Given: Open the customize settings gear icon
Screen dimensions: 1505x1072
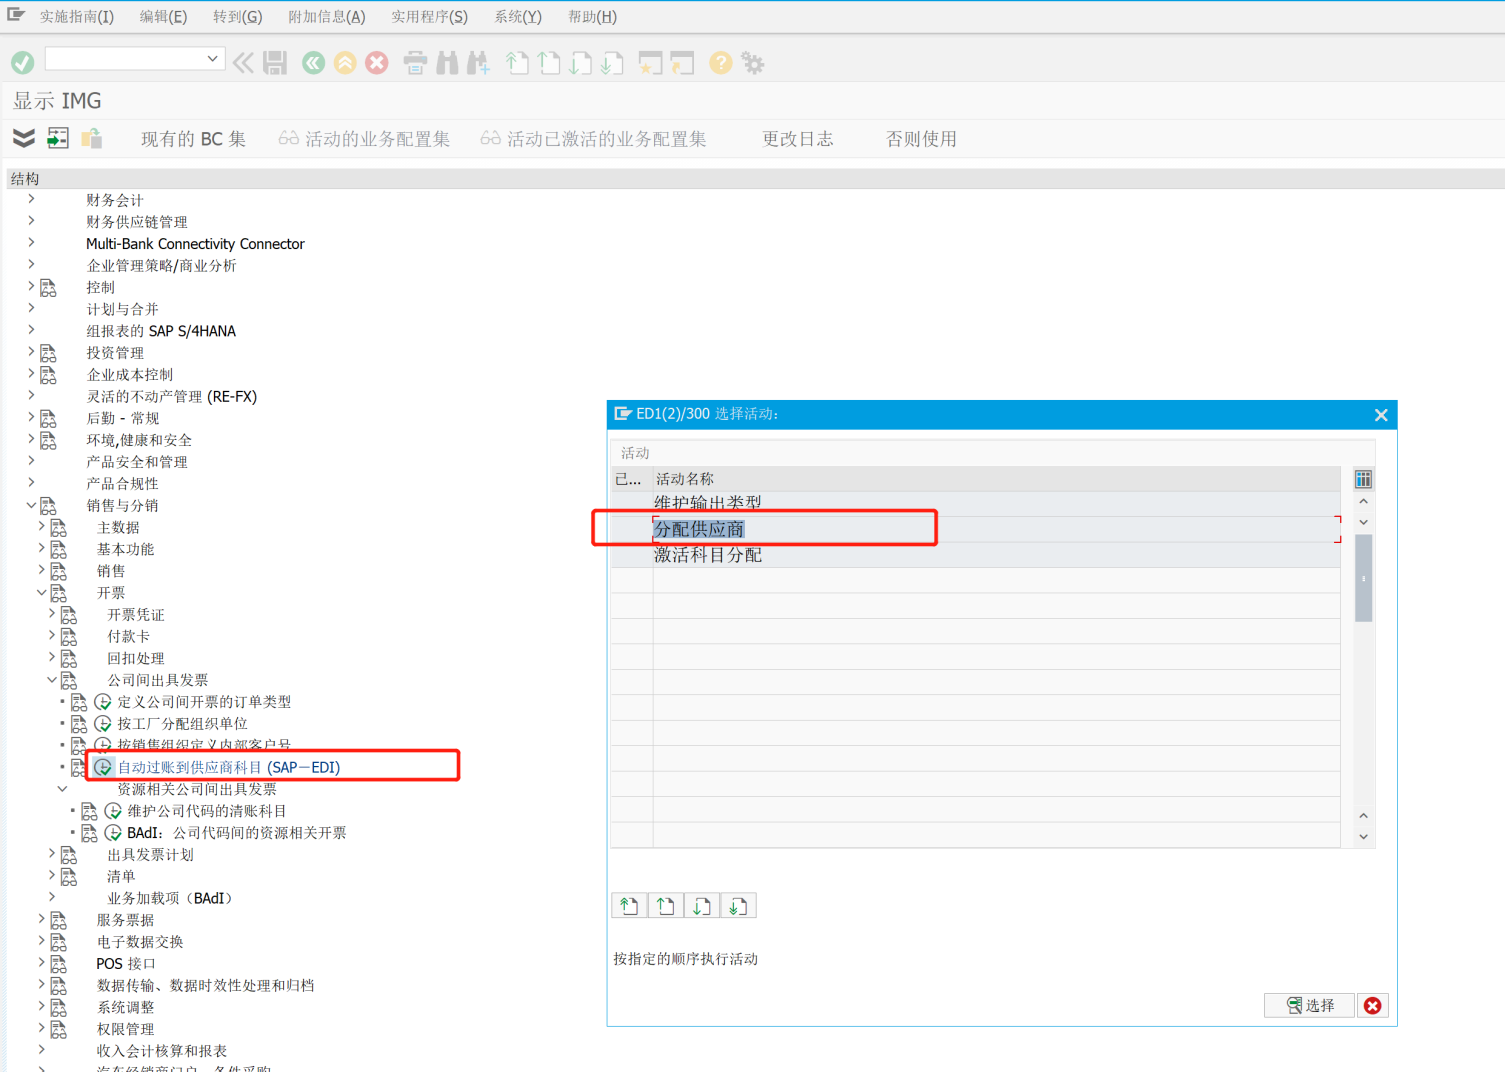Looking at the screenshot, I should [753, 62].
